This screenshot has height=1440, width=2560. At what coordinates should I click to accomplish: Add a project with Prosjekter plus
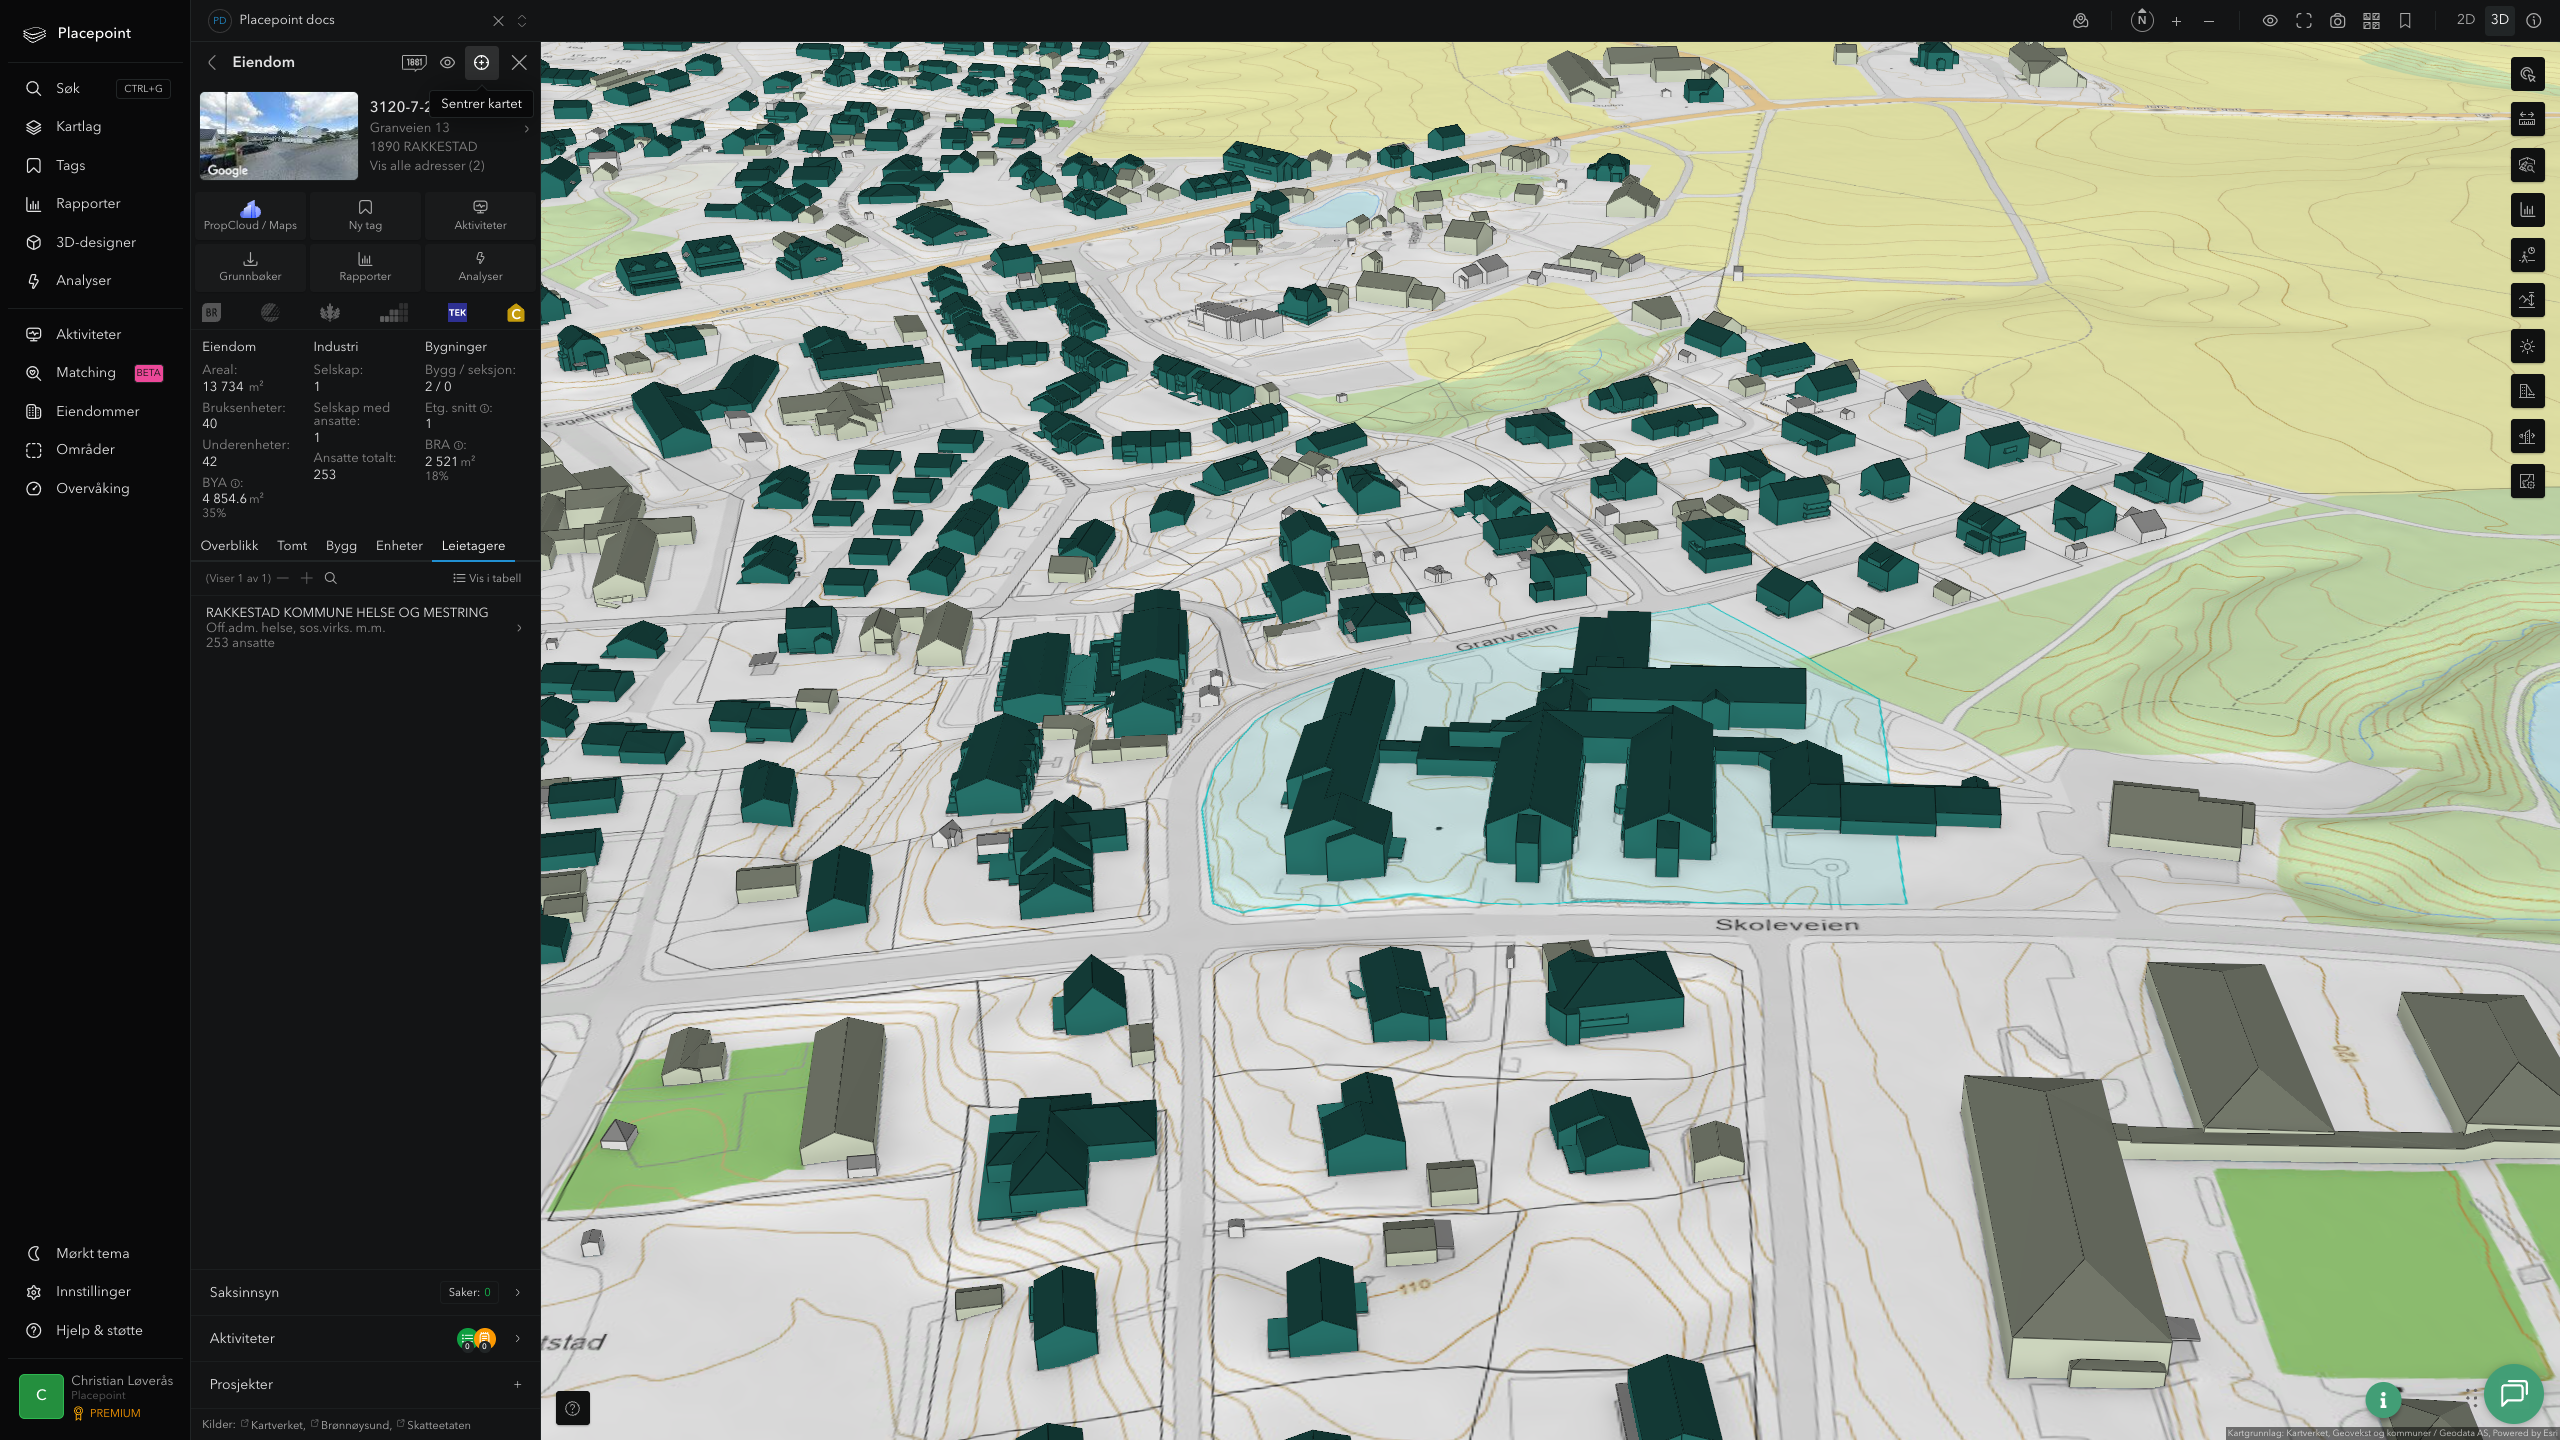(x=517, y=1385)
